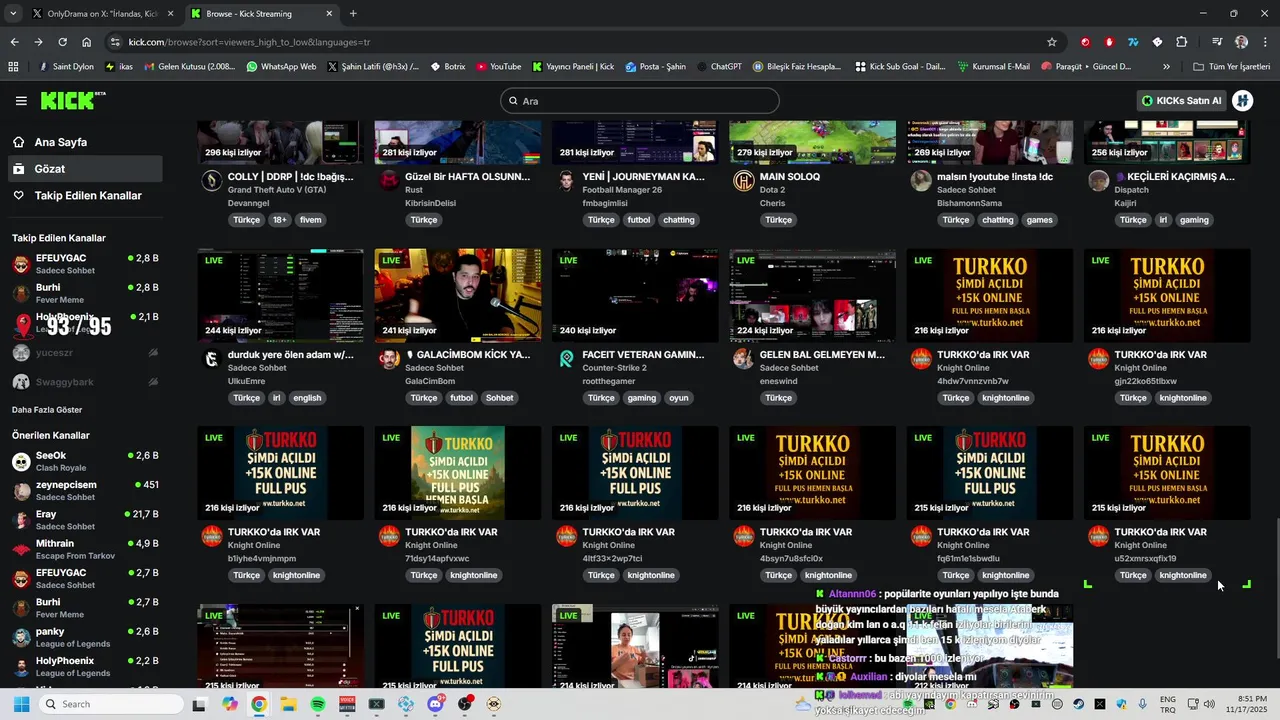Click the english tag under UlkuEmre

coord(307,398)
